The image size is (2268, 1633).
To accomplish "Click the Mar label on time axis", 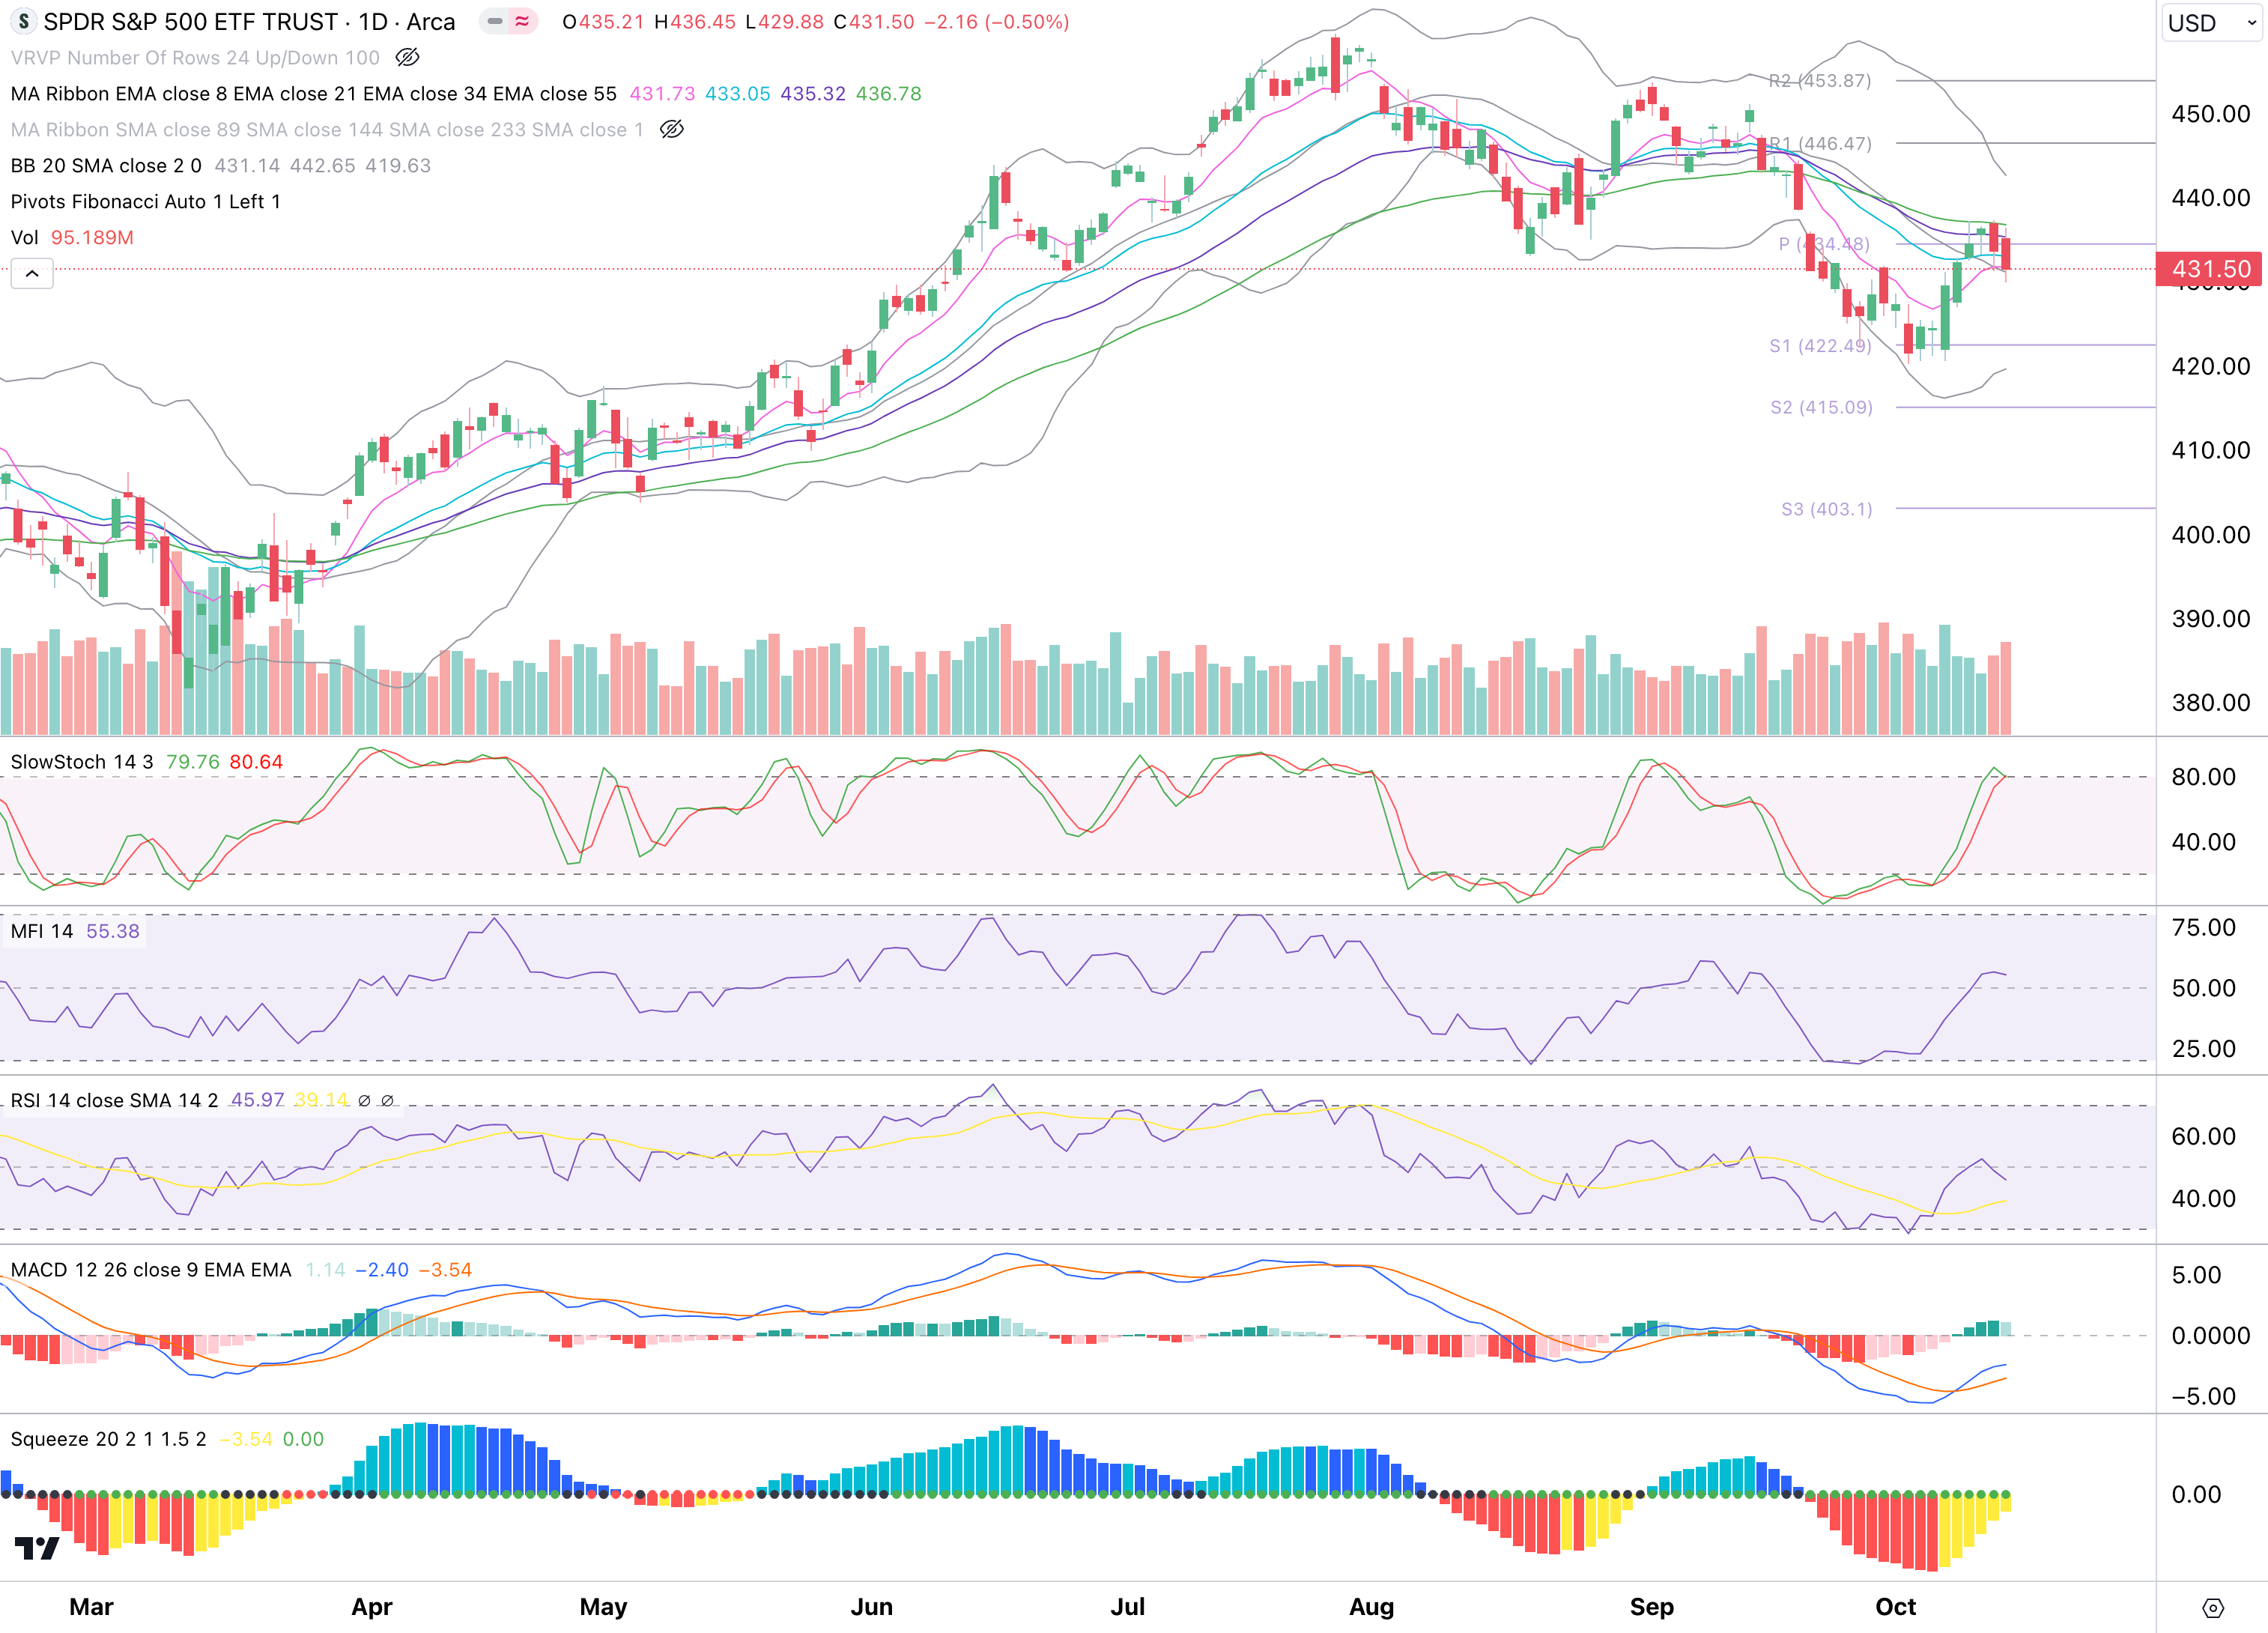I will pos(91,1607).
